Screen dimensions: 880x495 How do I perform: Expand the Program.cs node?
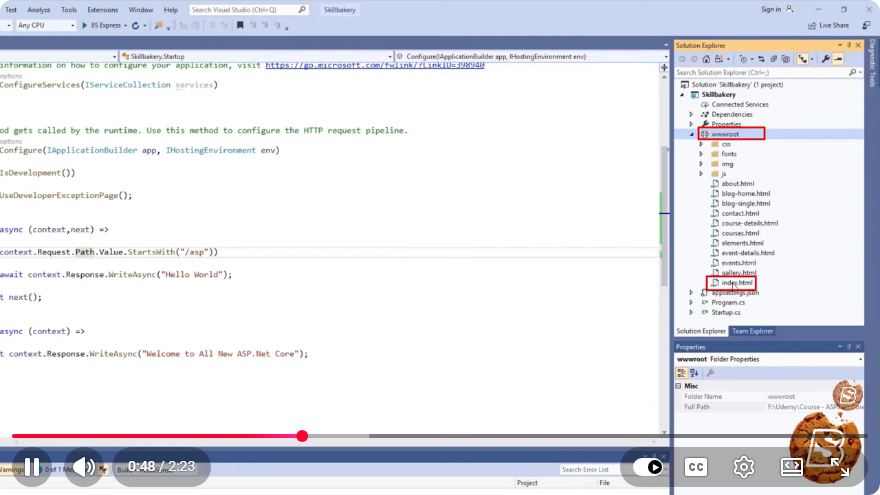pos(691,302)
